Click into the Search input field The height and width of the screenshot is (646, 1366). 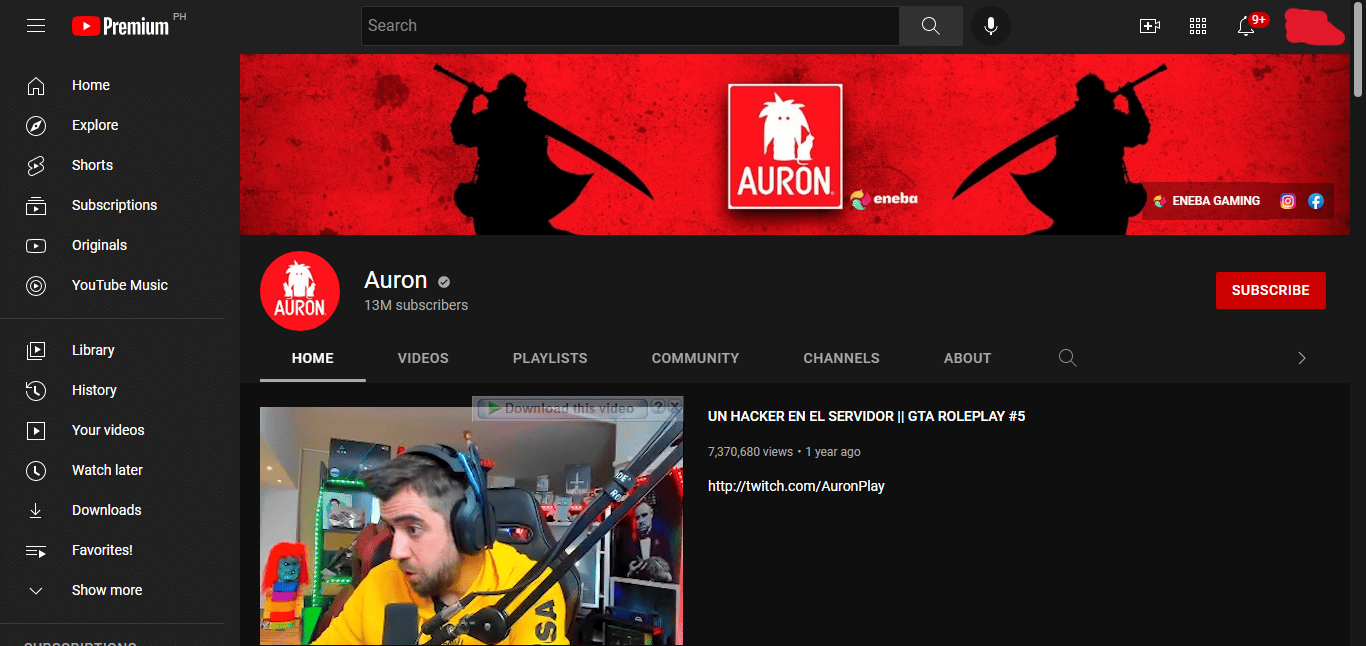click(630, 26)
